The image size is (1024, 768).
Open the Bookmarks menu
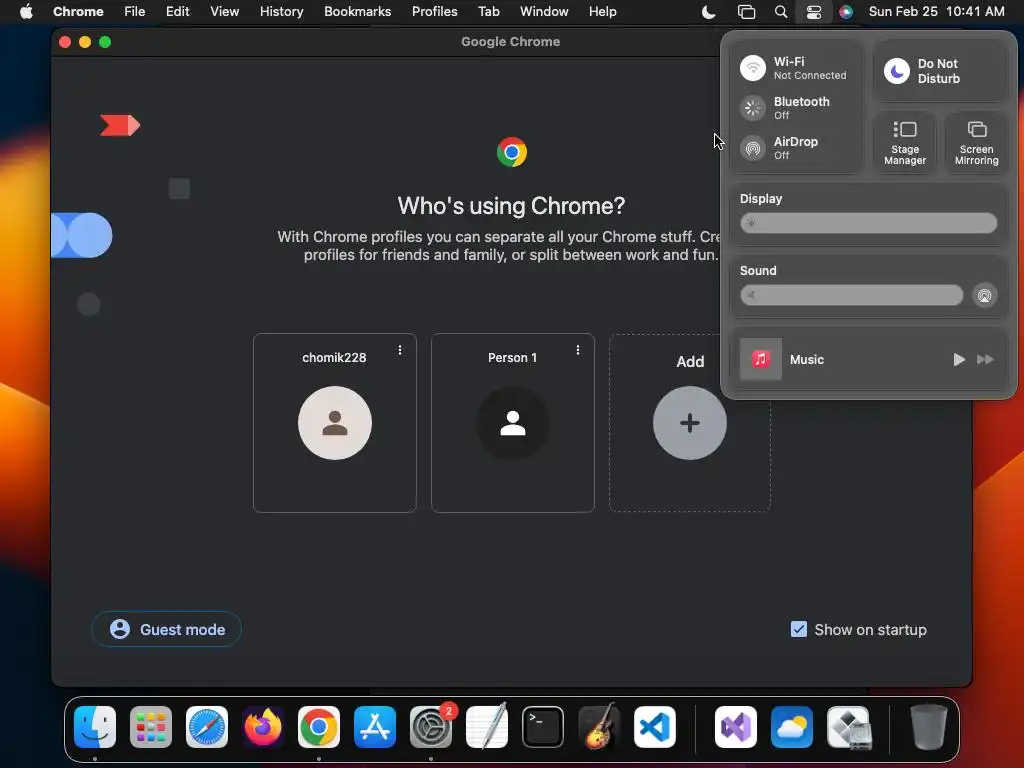pyautogui.click(x=357, y=11)
